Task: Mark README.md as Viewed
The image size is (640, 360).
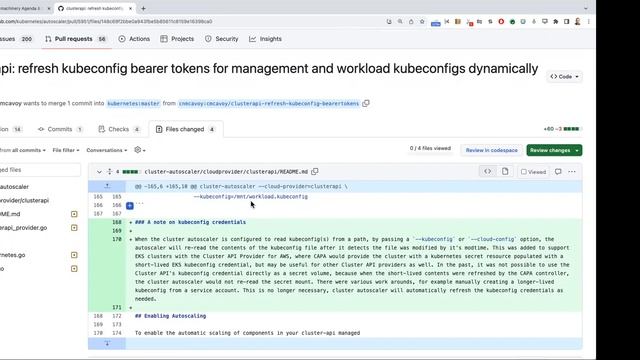Action: (533, 172)
